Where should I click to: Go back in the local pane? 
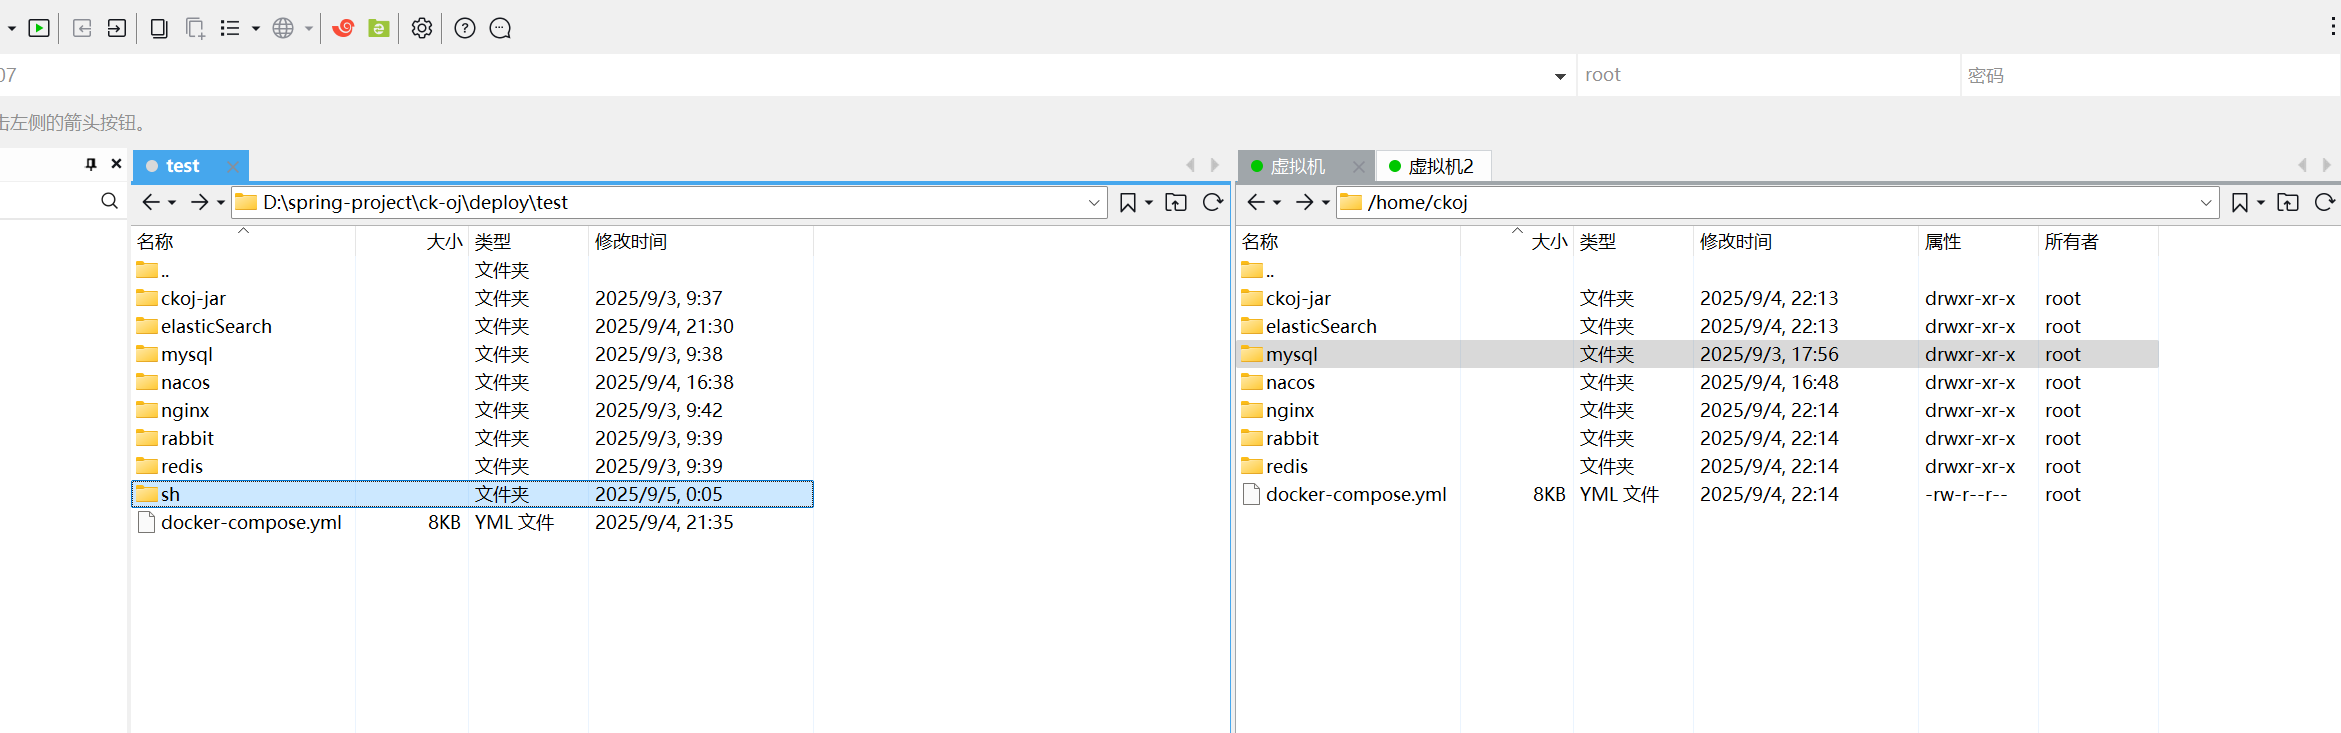point(150,202)
